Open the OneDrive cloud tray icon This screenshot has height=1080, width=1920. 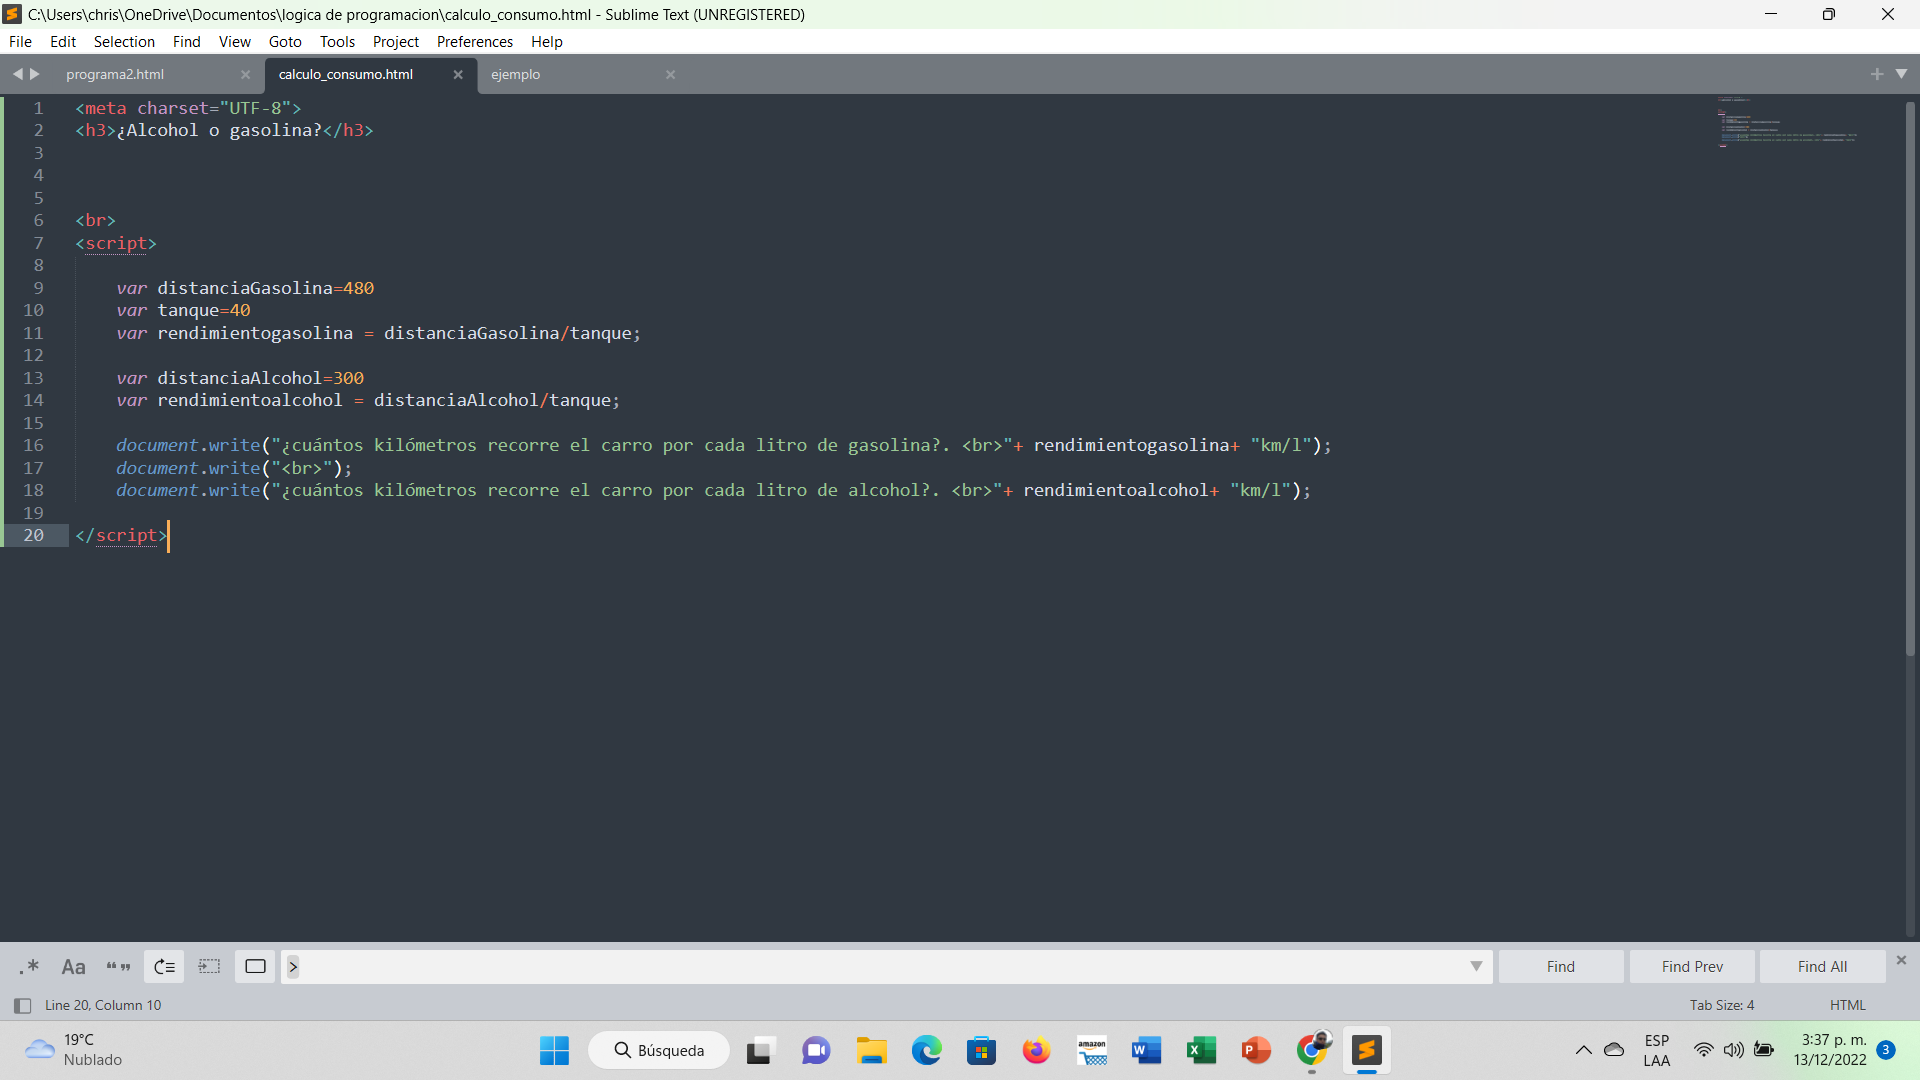tap(1614, 1050)
